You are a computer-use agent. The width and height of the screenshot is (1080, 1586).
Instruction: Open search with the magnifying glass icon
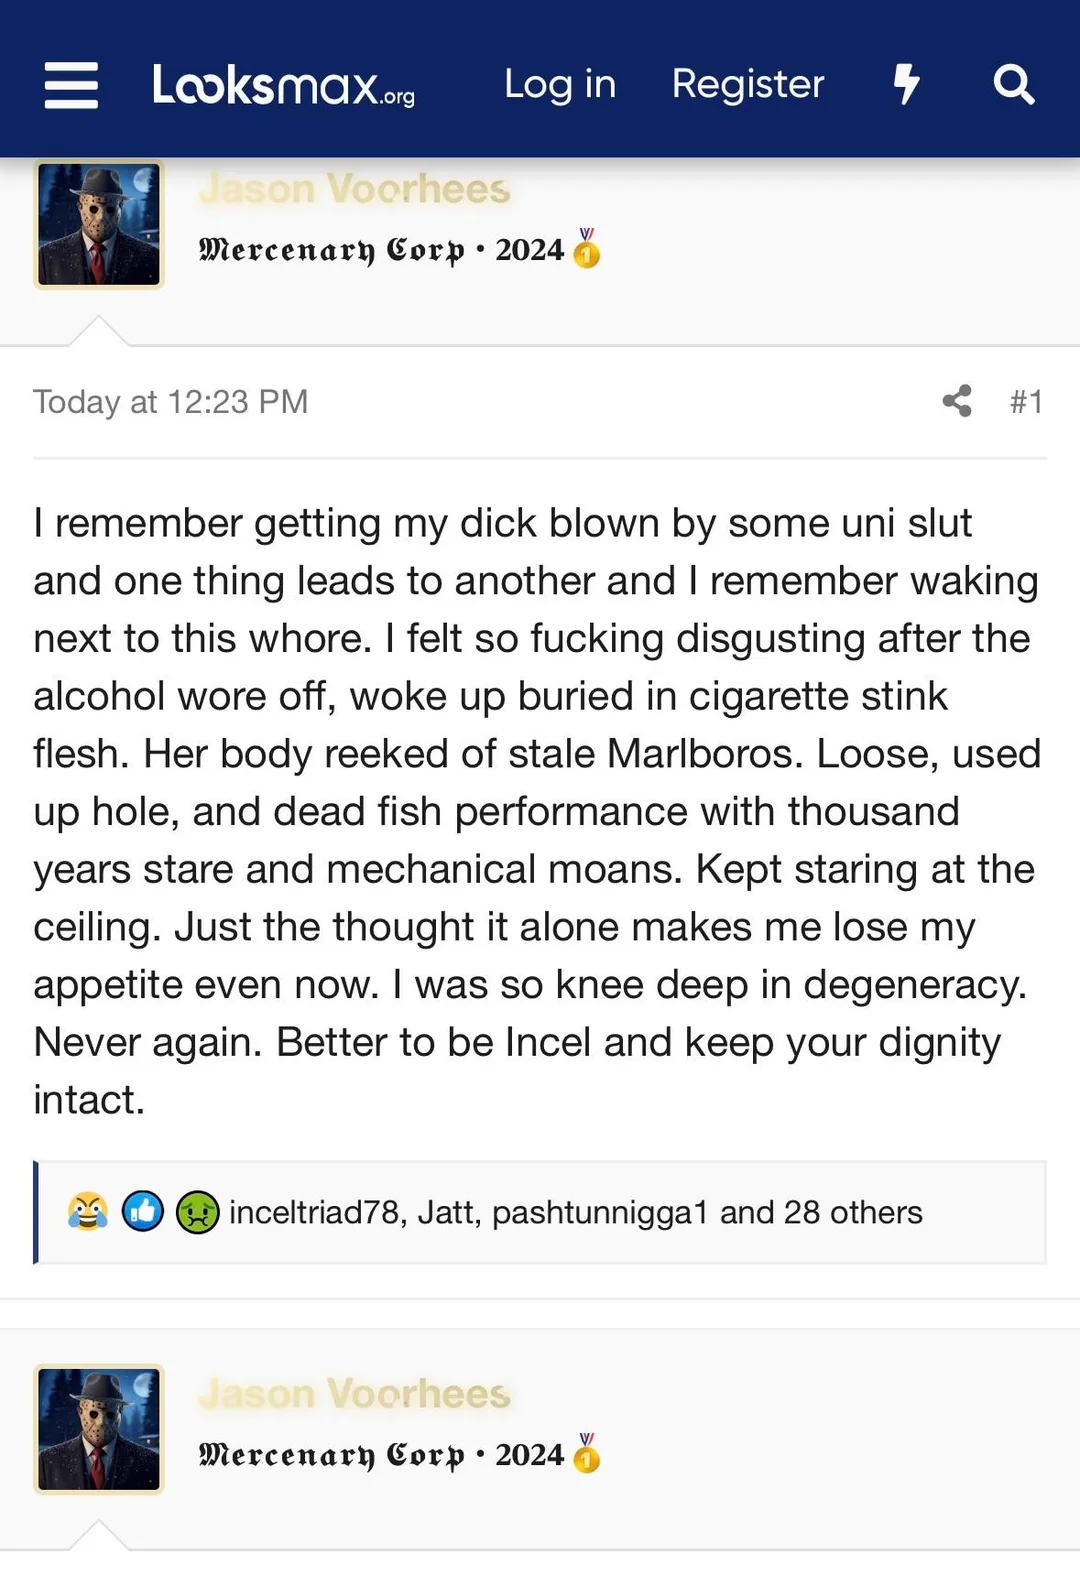tap(1013, 85)
